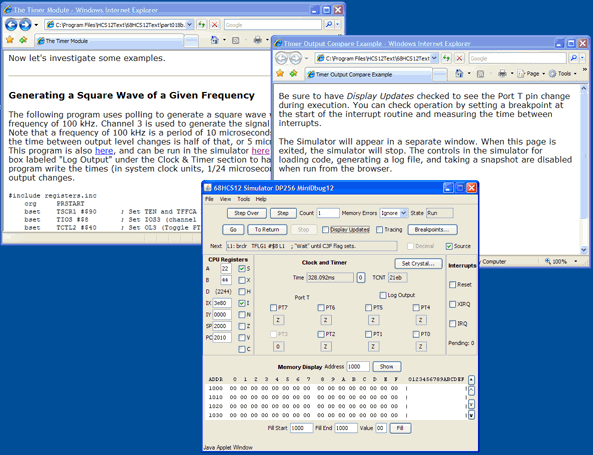
Task: Open address bar dropdown in Output Compare window
Action: coord(434,58)
